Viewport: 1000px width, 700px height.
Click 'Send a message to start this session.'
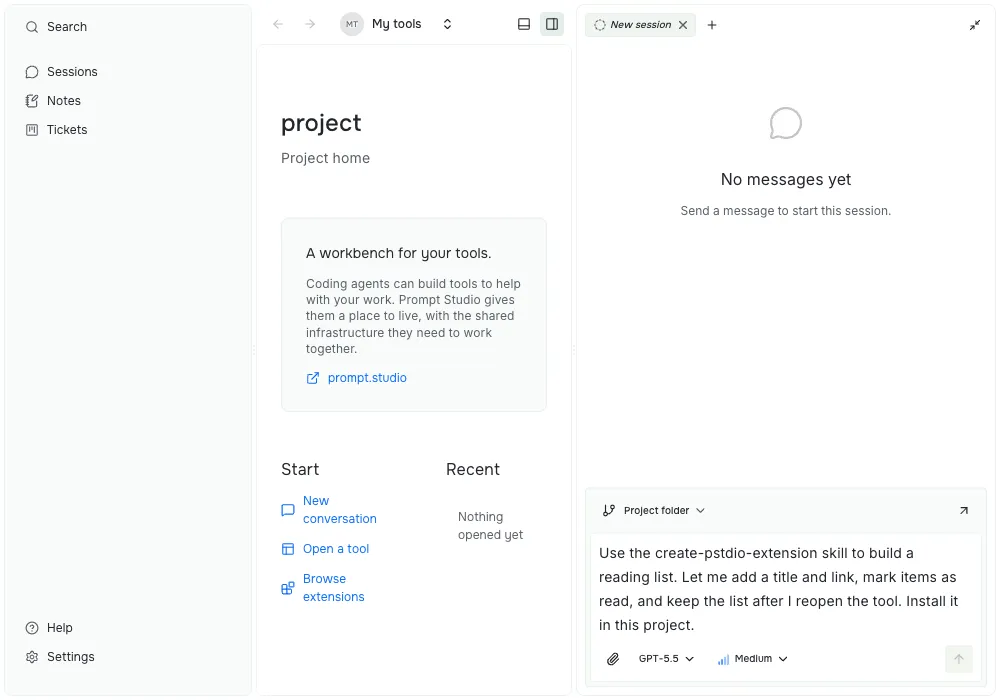(x=786, y=211)
